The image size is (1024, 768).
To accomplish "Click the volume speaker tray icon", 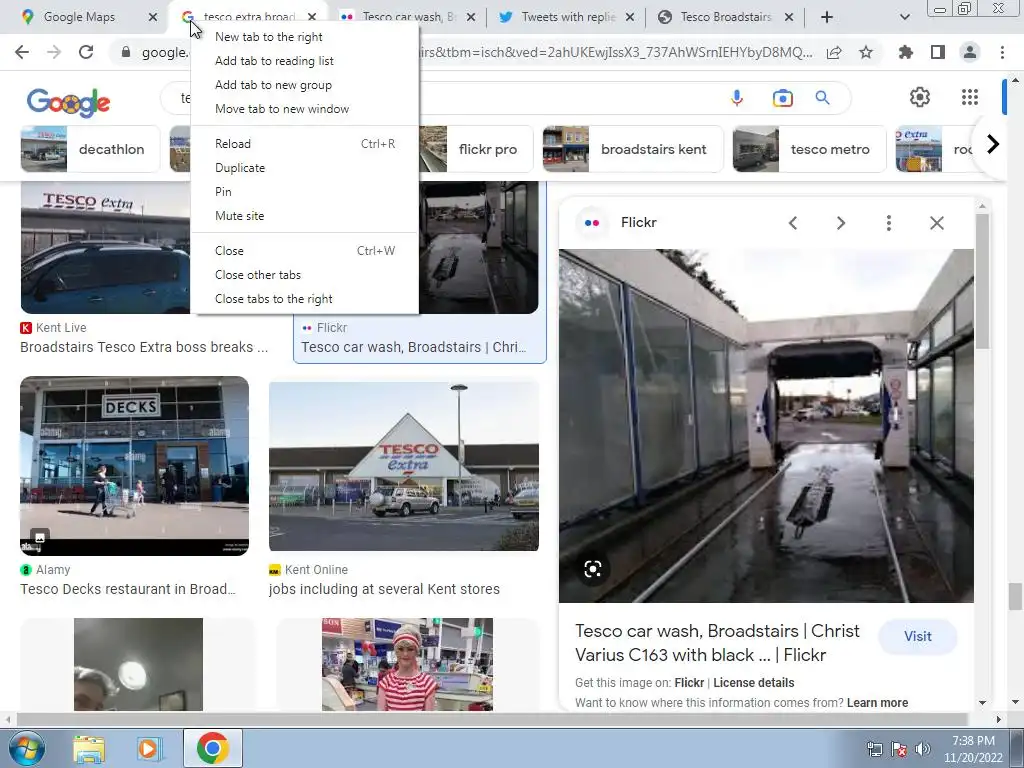I will [x=923, y=749].
